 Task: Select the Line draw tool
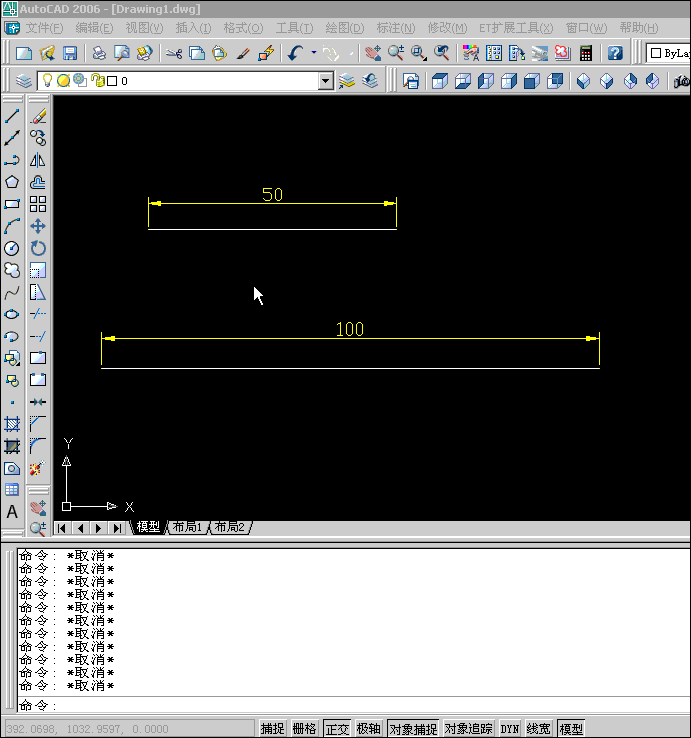(x=12, y=116)
